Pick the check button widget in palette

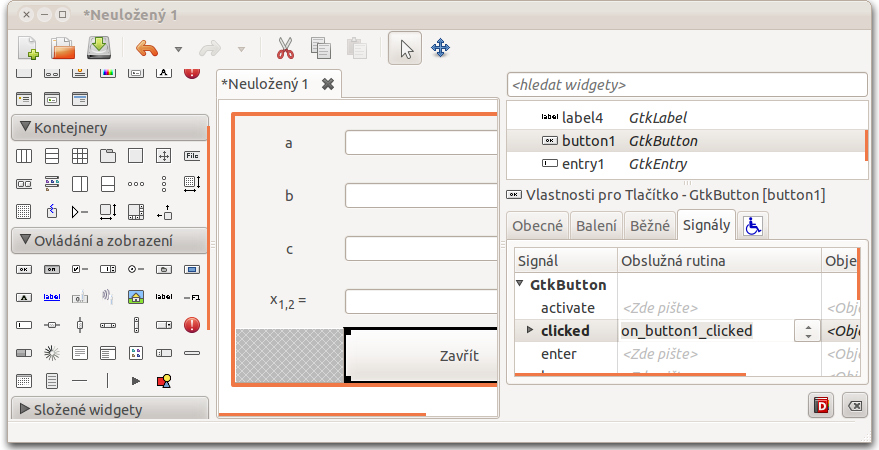80,270
